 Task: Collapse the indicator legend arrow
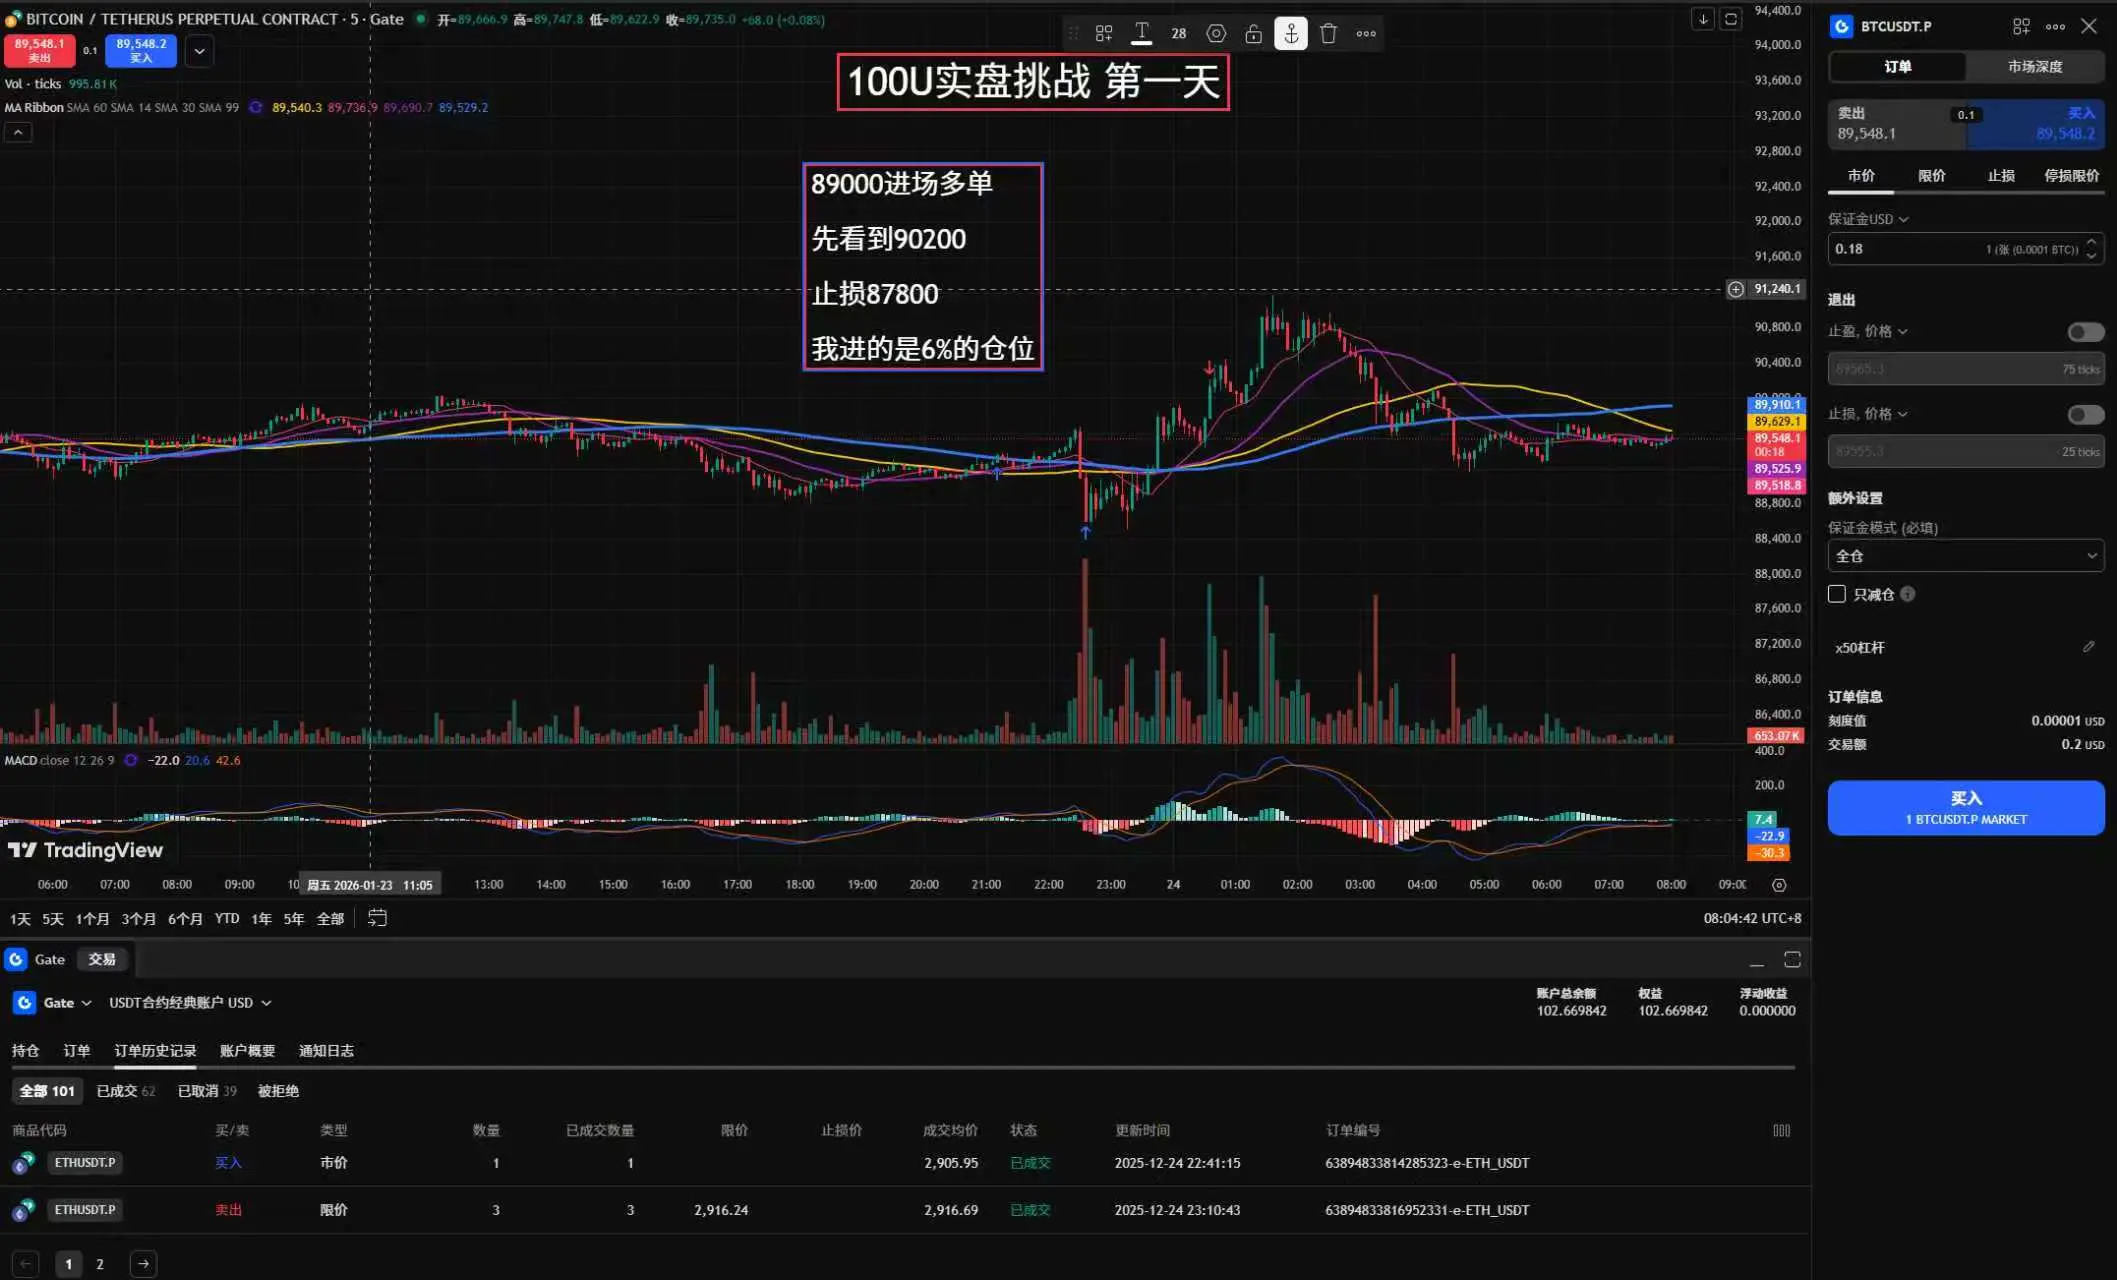[18, 132]
